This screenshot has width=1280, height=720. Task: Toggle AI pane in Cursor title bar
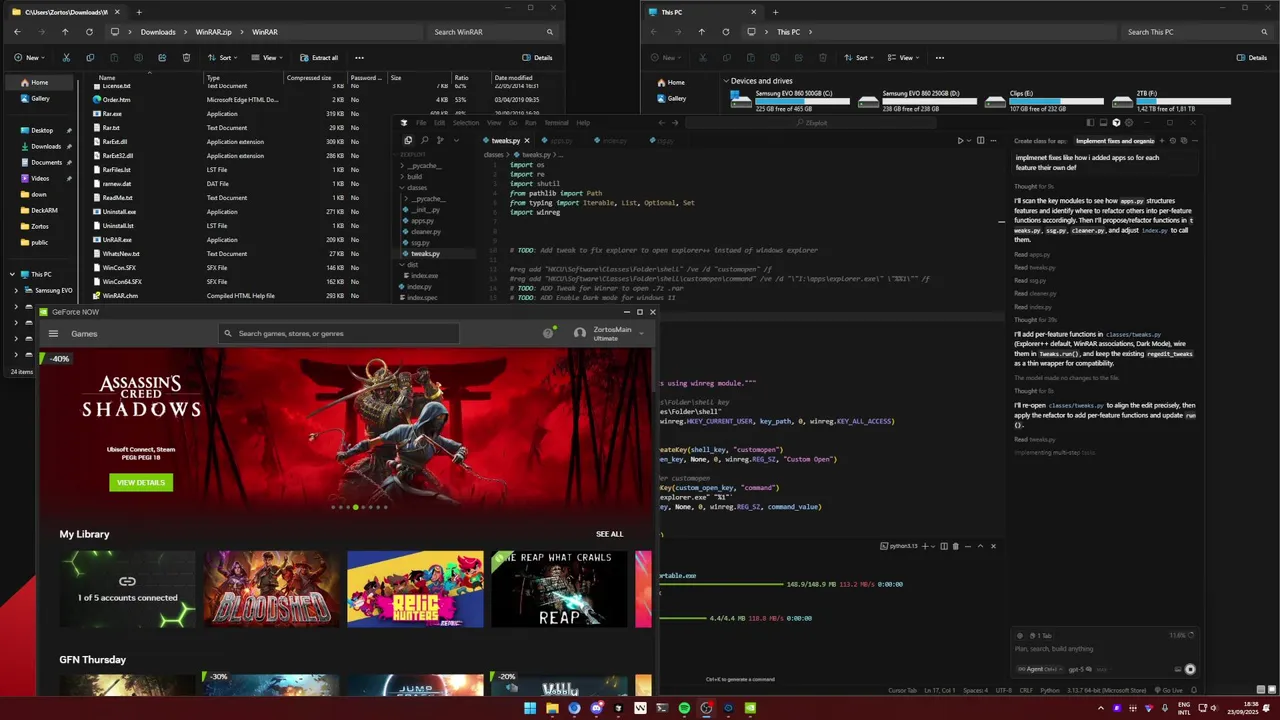coord(1117,123)
